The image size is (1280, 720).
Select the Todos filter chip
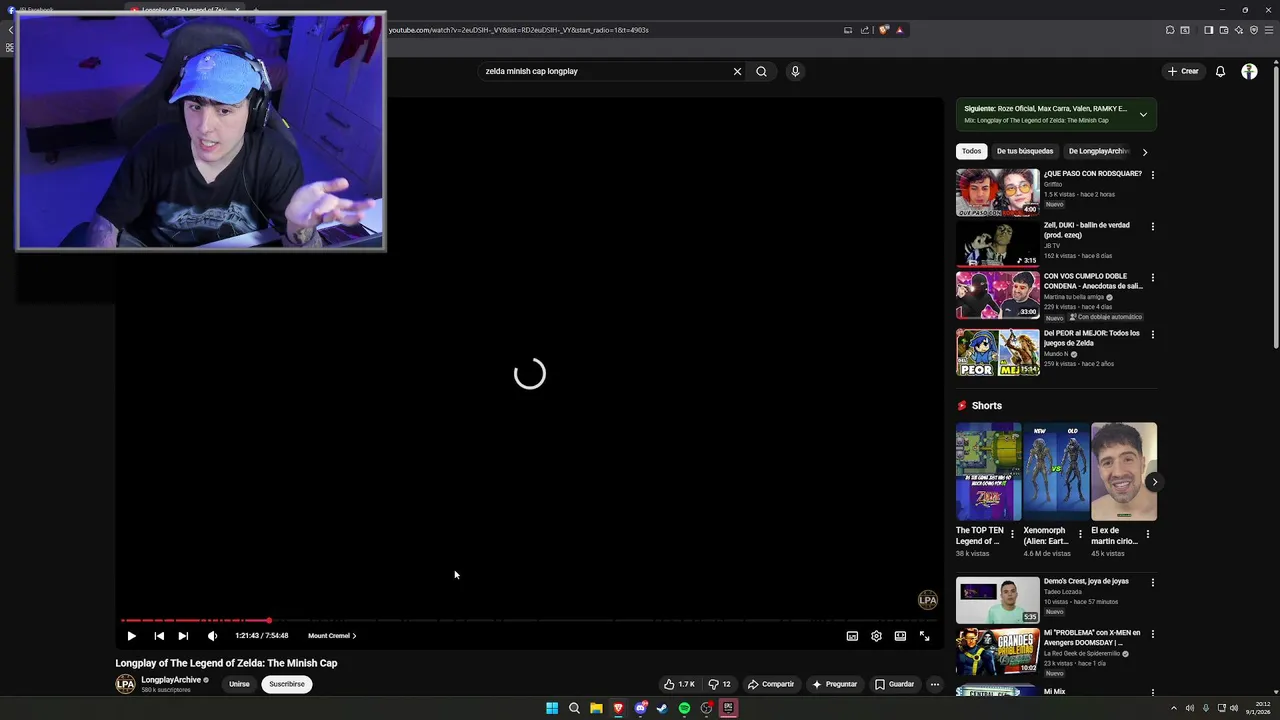pos(971,151)
